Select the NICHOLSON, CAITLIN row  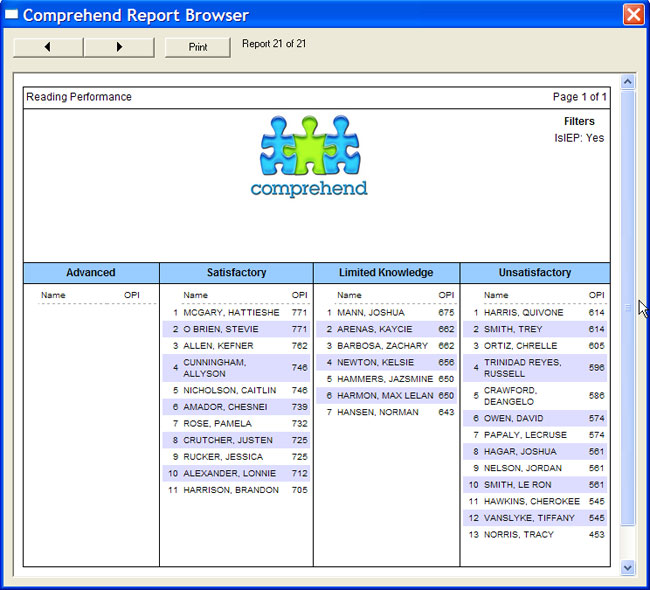point(236,390)
